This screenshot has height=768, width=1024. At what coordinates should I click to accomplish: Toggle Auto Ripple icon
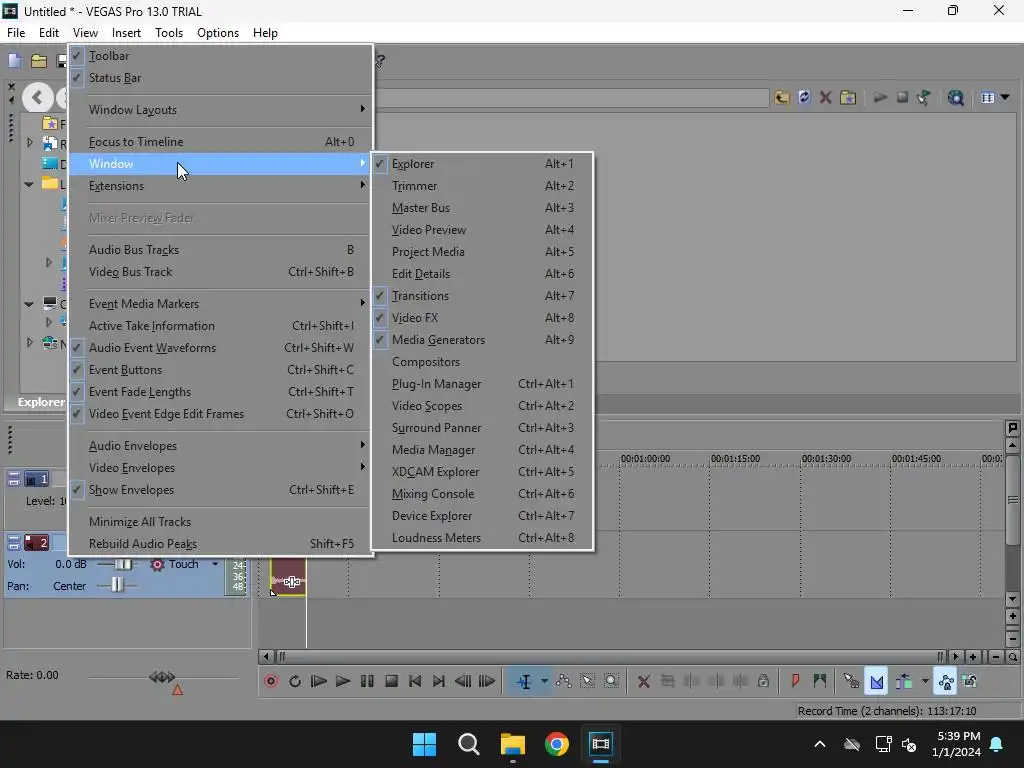pyautogui.click(x=904, y=681)
